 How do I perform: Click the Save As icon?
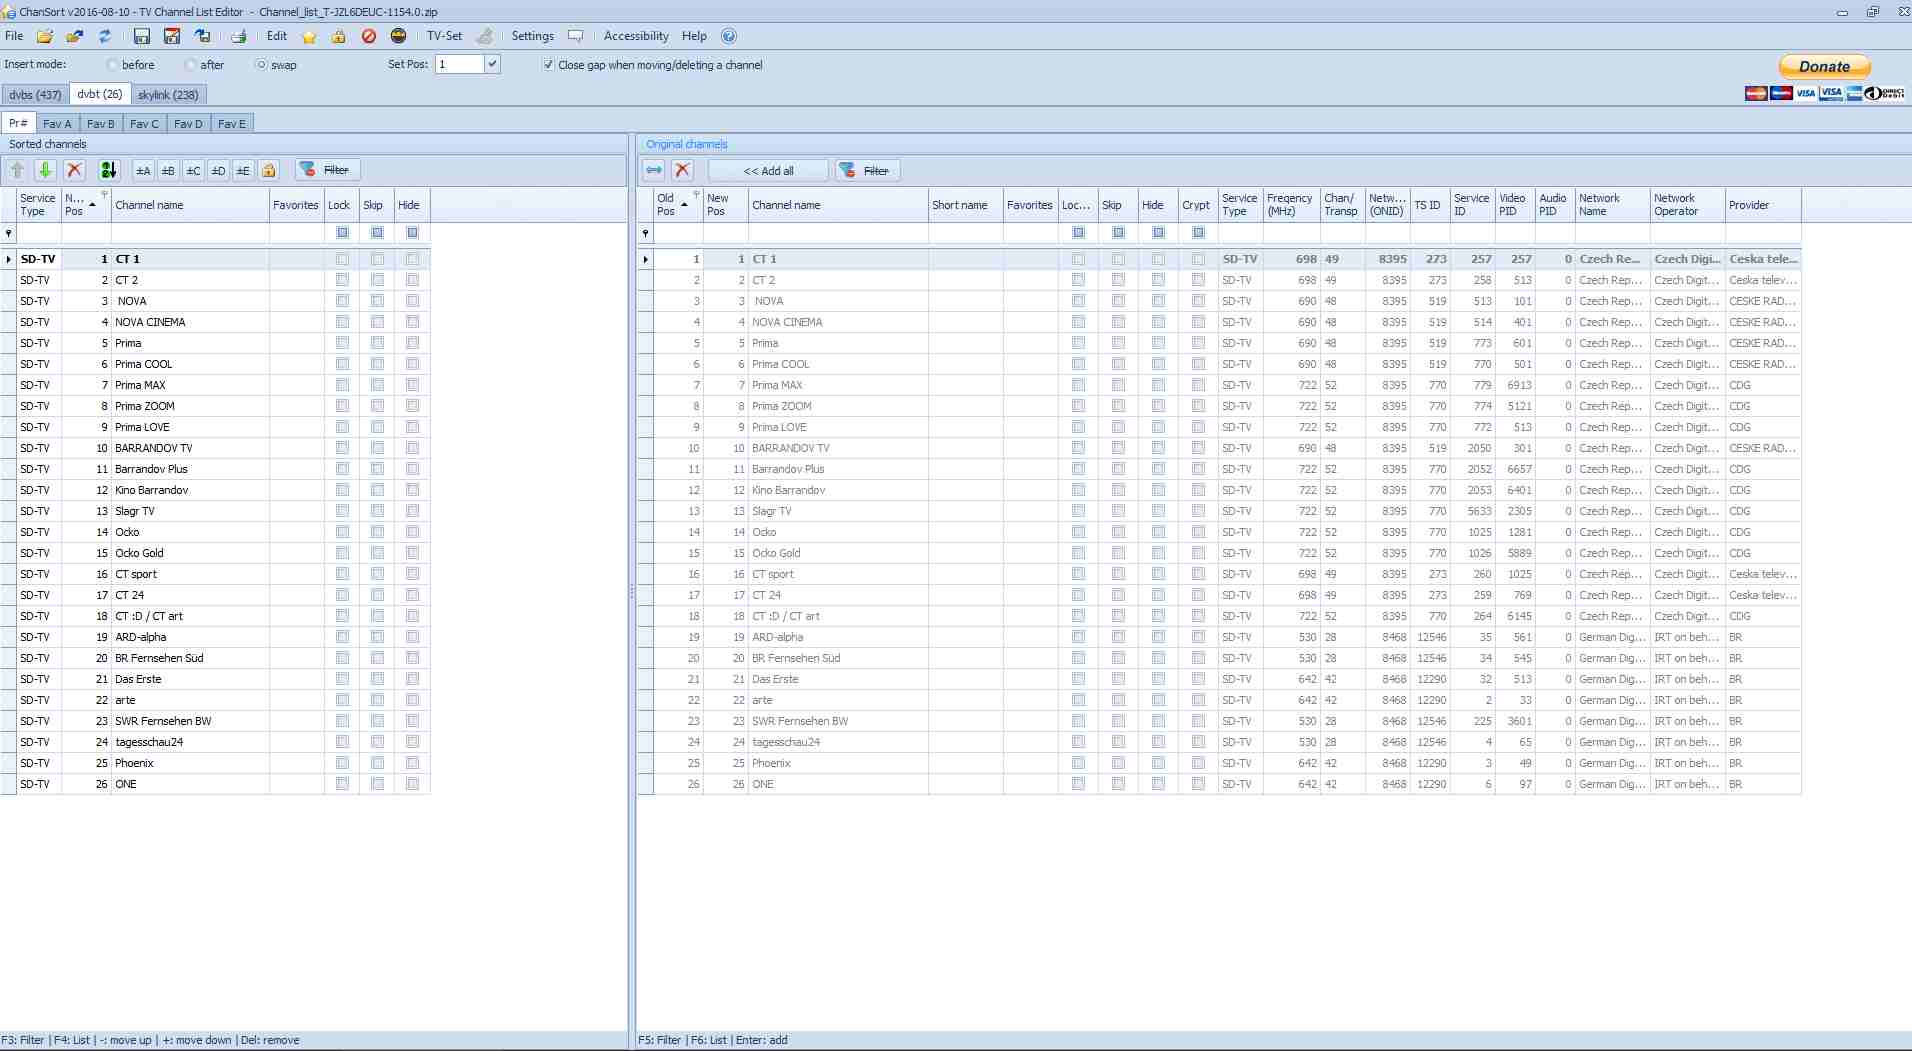coord(172,36)
